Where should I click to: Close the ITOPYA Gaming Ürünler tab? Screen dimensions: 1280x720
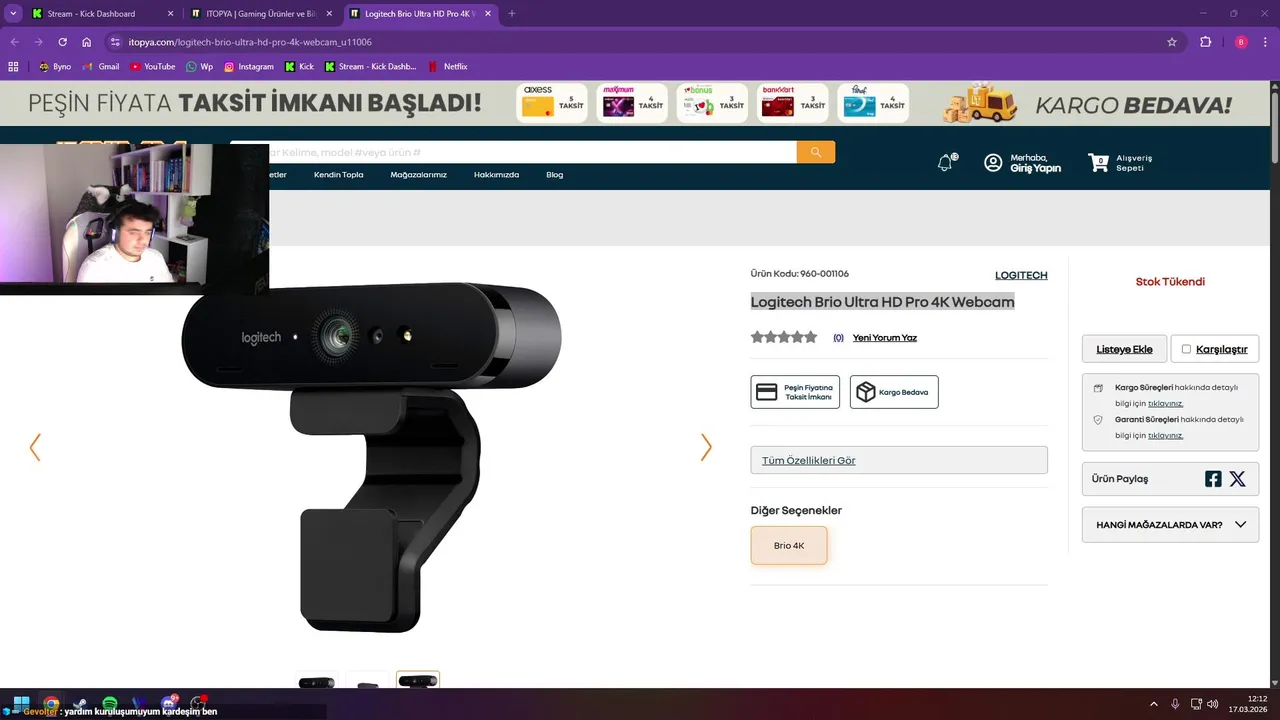(329, 14)
